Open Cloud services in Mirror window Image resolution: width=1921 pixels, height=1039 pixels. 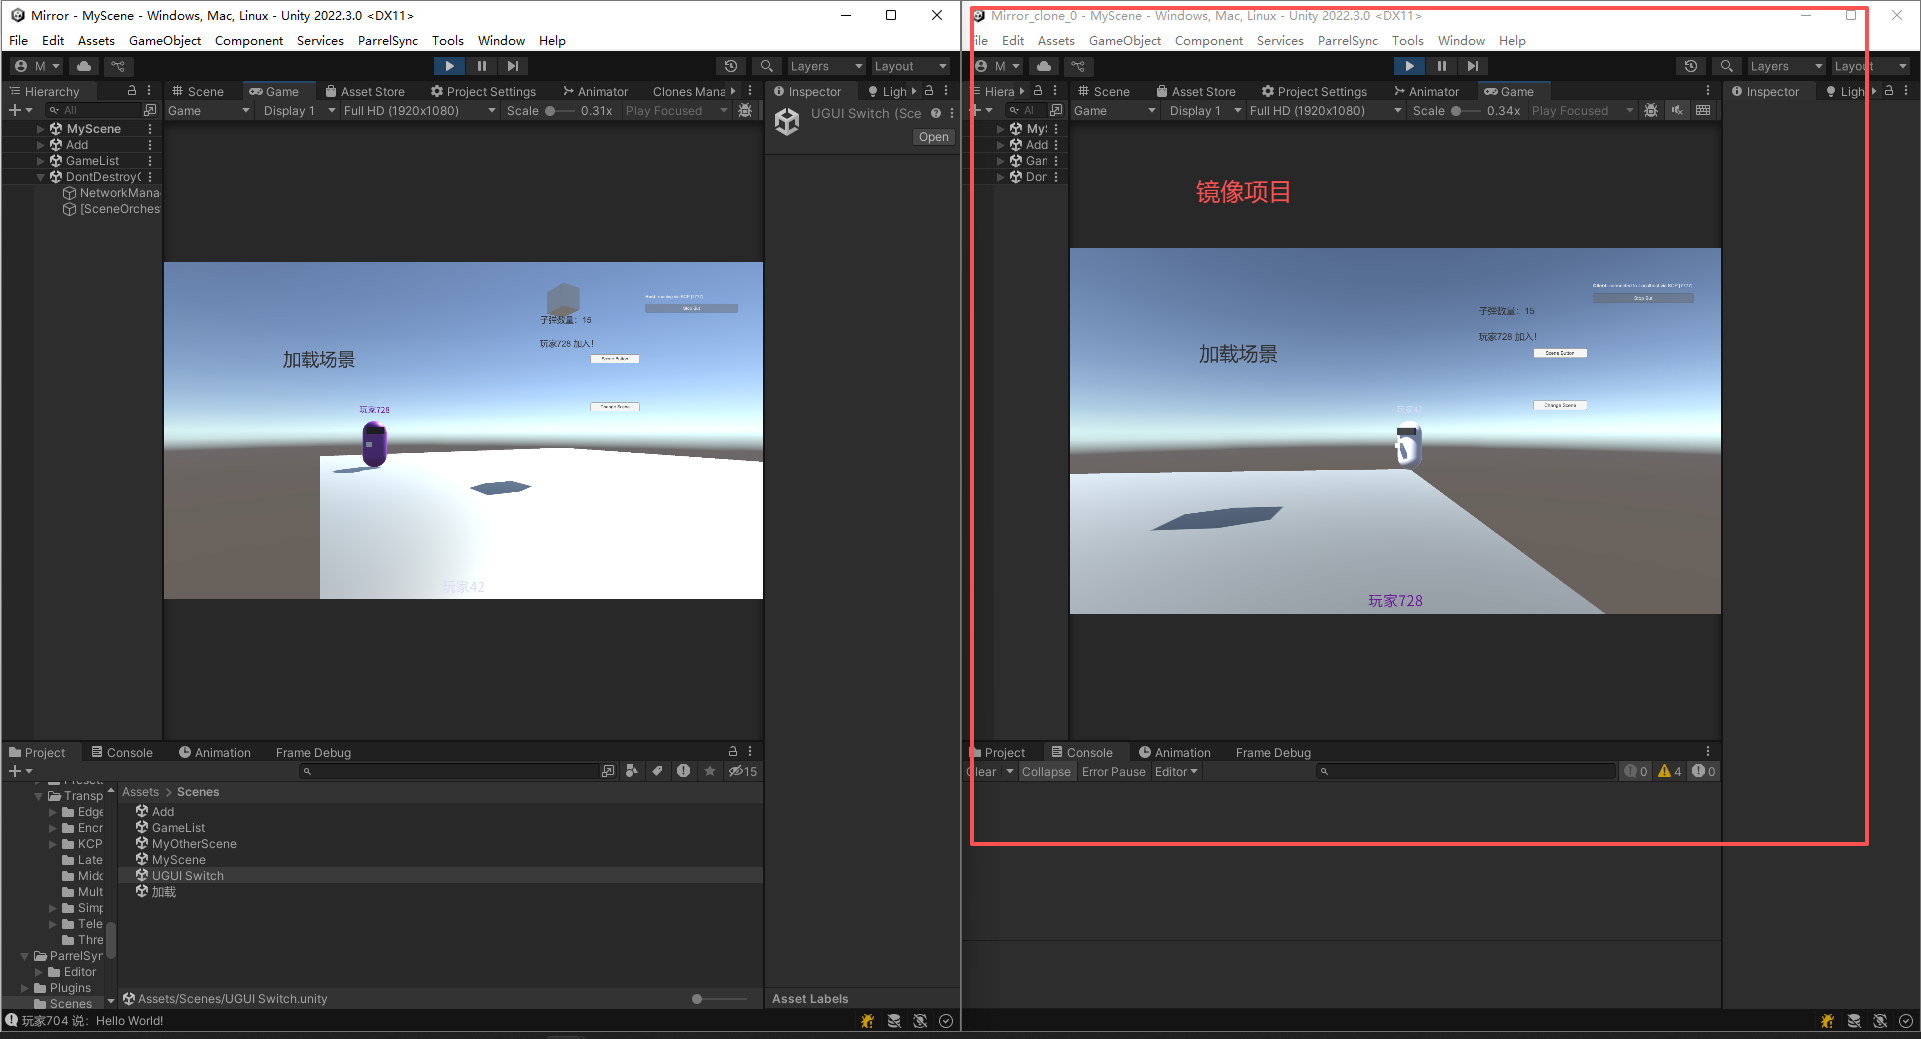(x=84, y=66)
